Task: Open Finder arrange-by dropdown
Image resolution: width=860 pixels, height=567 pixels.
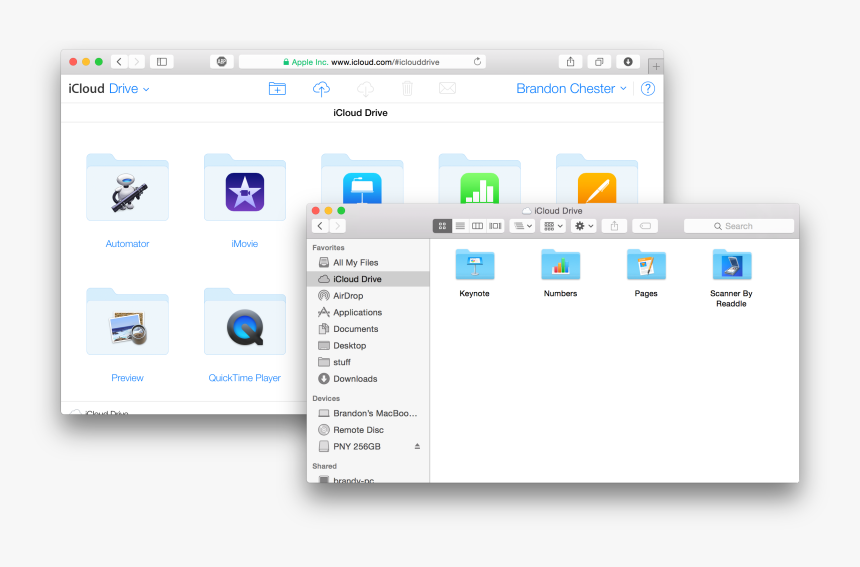Action: coord(522,226)
